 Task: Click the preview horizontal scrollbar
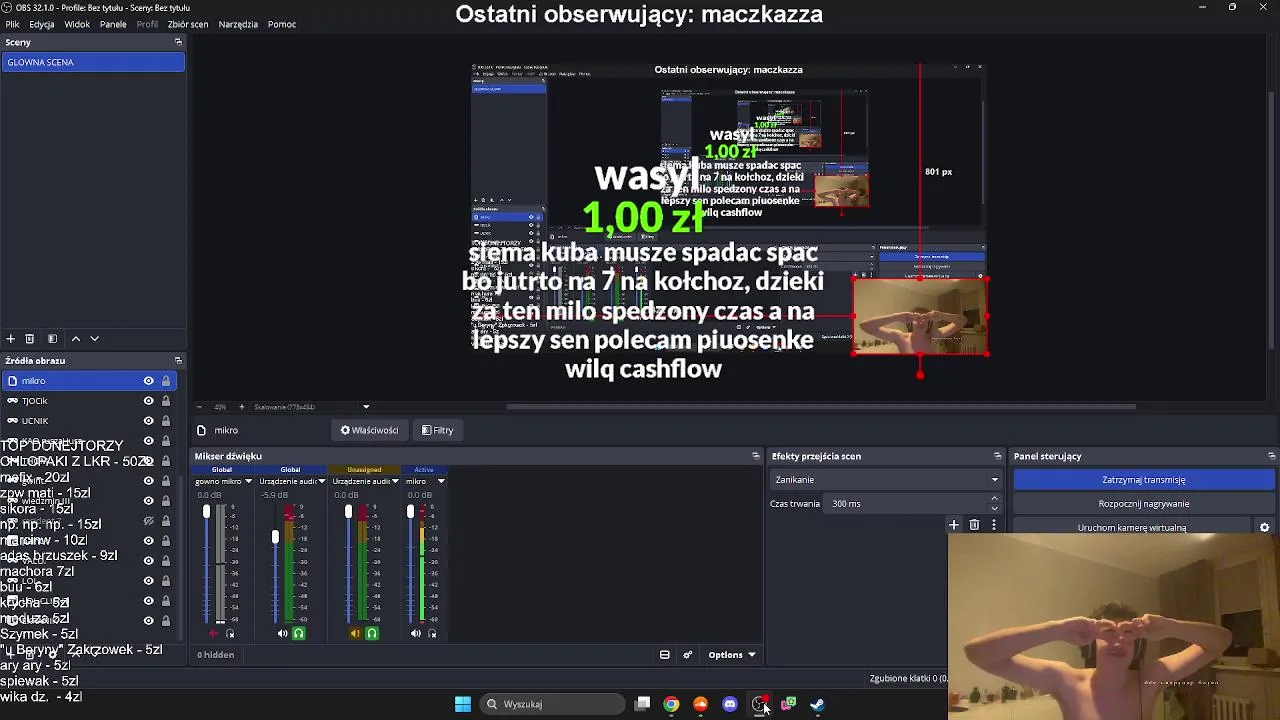[x=820, y=407]
